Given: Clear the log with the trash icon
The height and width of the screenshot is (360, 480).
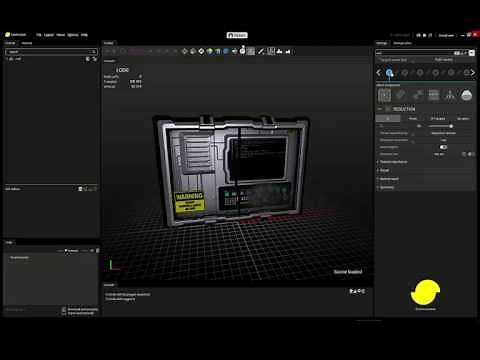Looking at the screenshot, I should 97,250.
